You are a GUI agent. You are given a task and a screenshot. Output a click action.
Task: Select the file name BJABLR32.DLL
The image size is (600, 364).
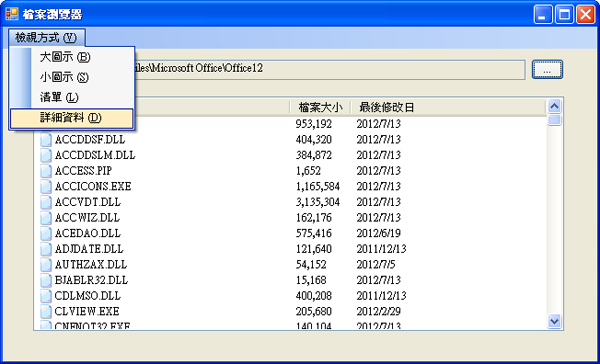point(91,281)
